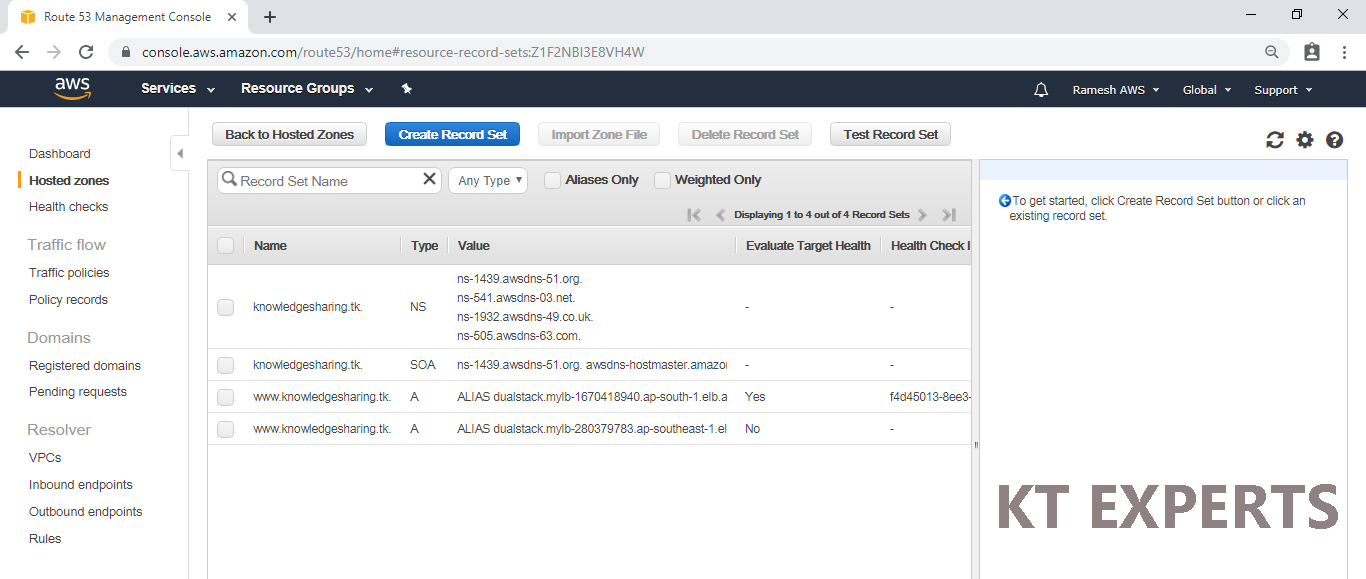Toggle the Aliases Only checkbox
Screen dimensions: 1366x579
coord(552,180)
